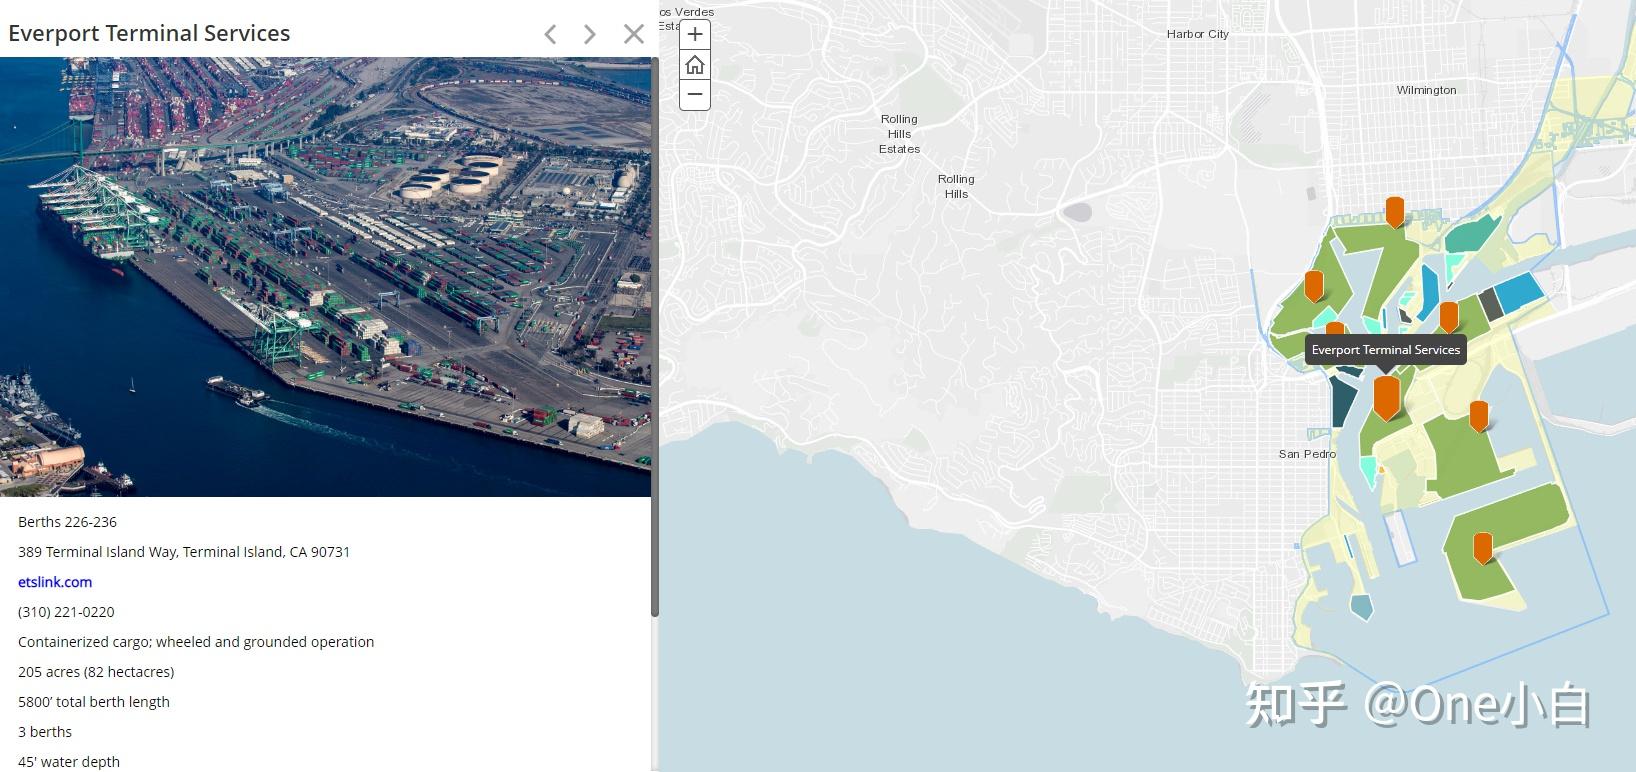Click the panel title Everport Terminal Services
The height and width of the screenshot is (772, 1636).
click(149, 33)
